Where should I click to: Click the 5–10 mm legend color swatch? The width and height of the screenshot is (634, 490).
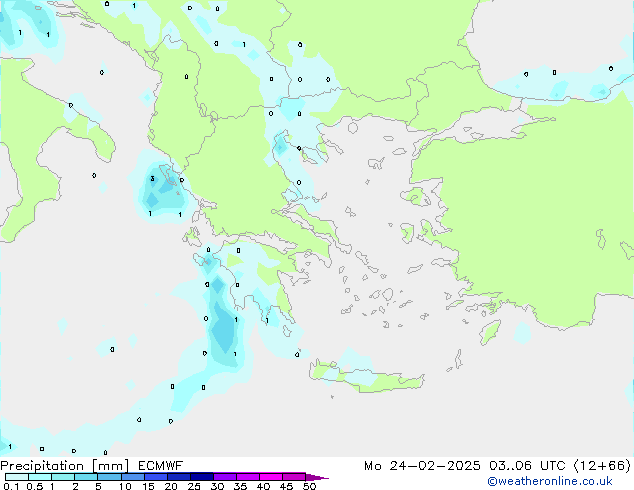(109, 477)
